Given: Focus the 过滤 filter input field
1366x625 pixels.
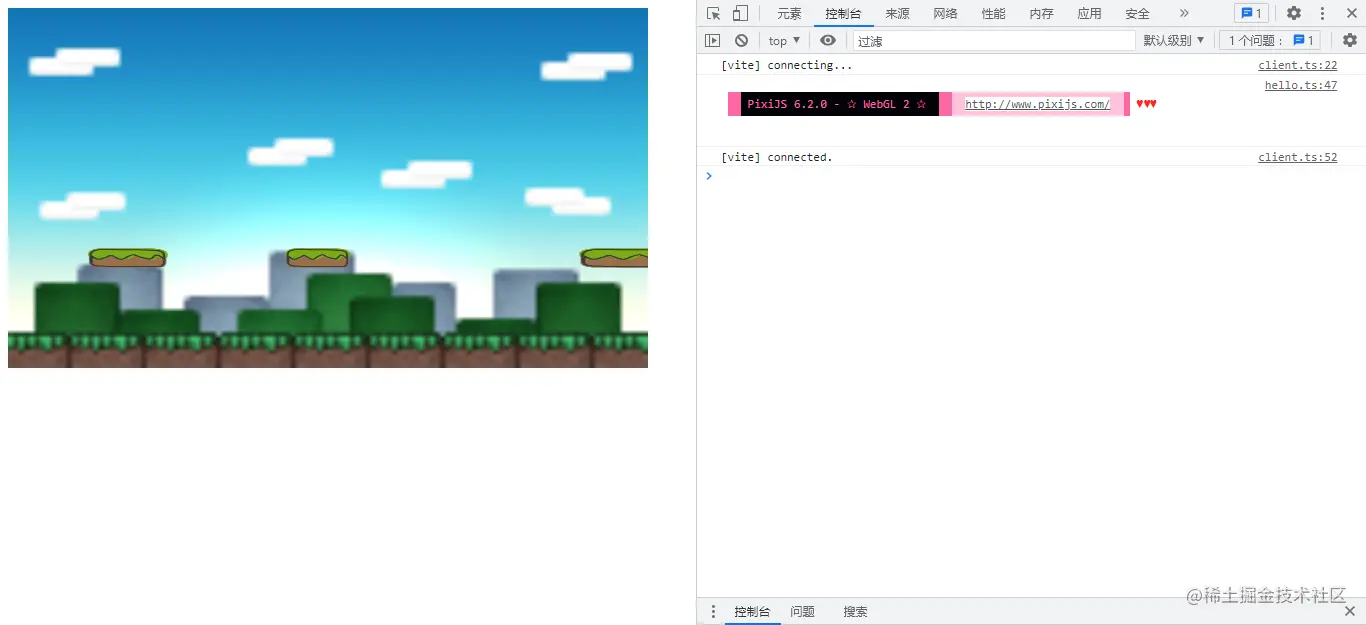Looking at the screenshot, I should 994,41.
